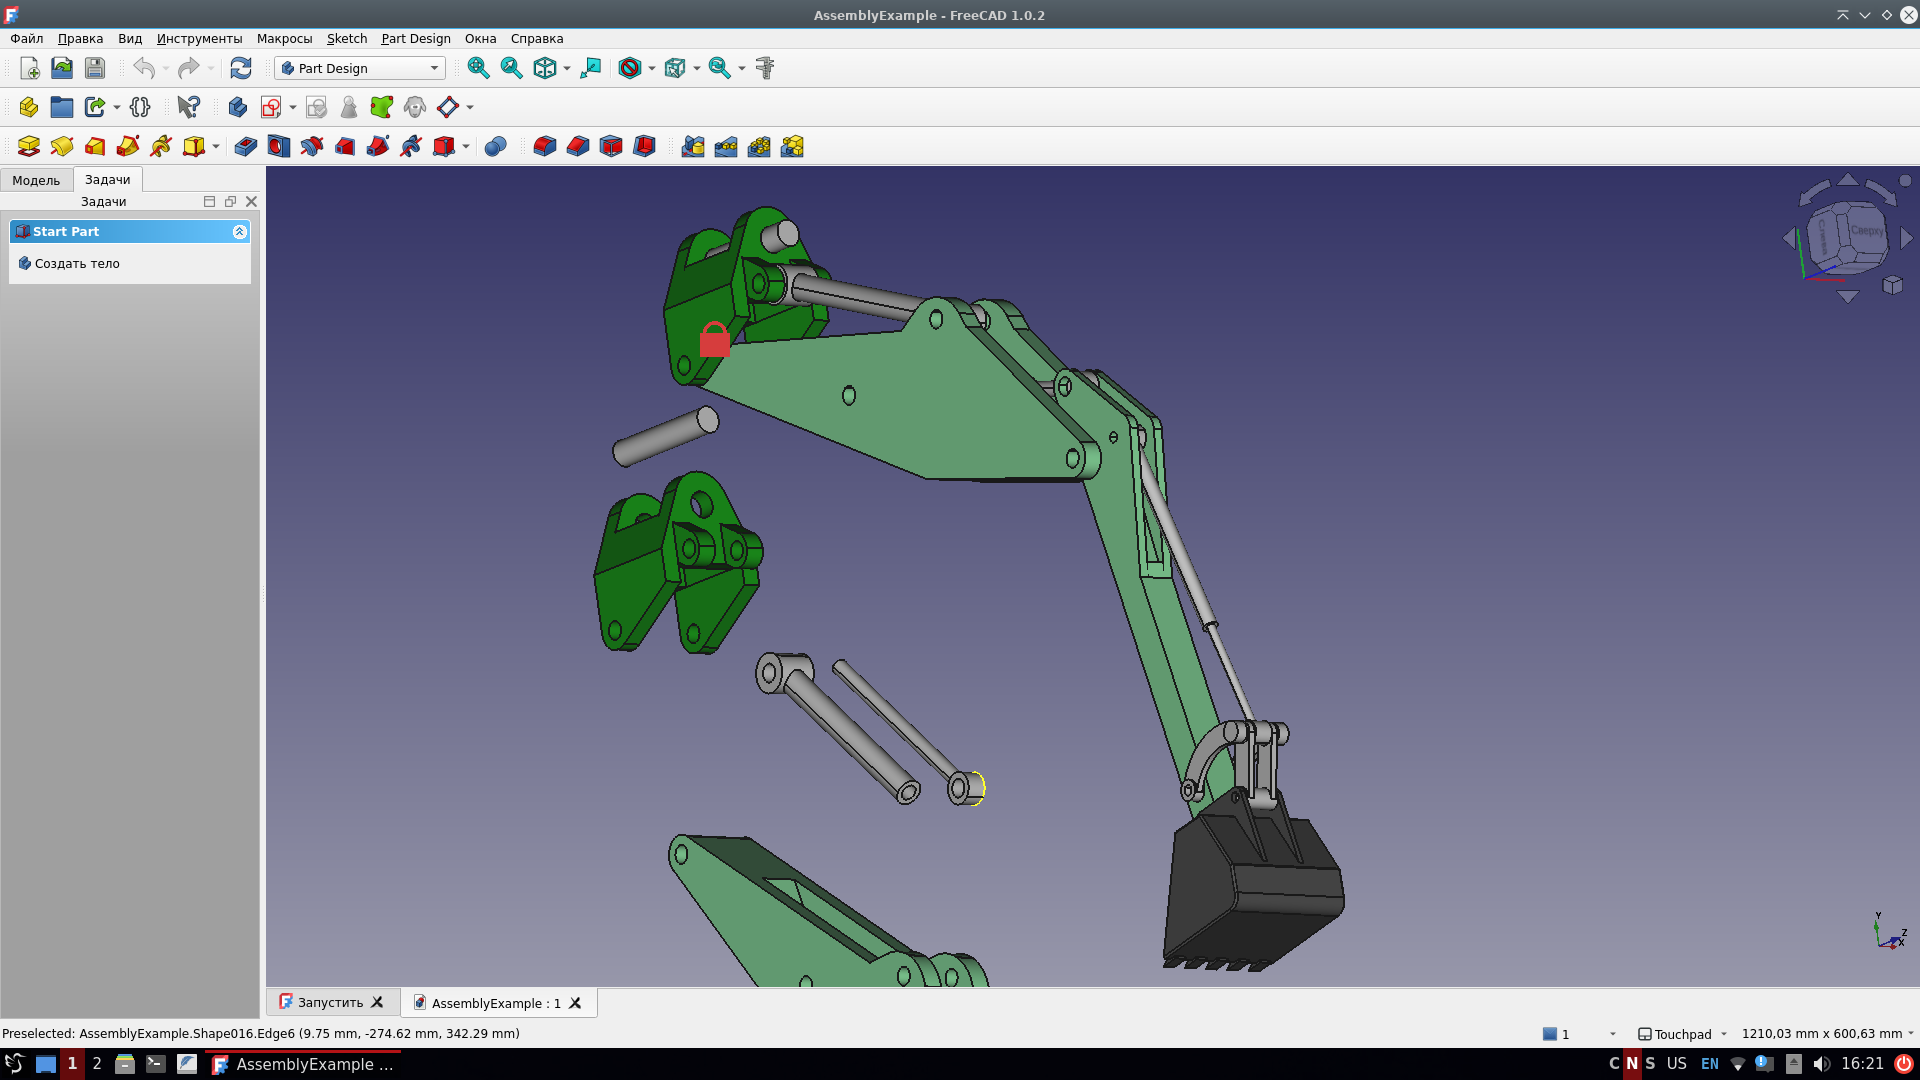Create a Revolution feature
The height and width of the screenshot is (1080, 1920).
(x=61, y=146)
